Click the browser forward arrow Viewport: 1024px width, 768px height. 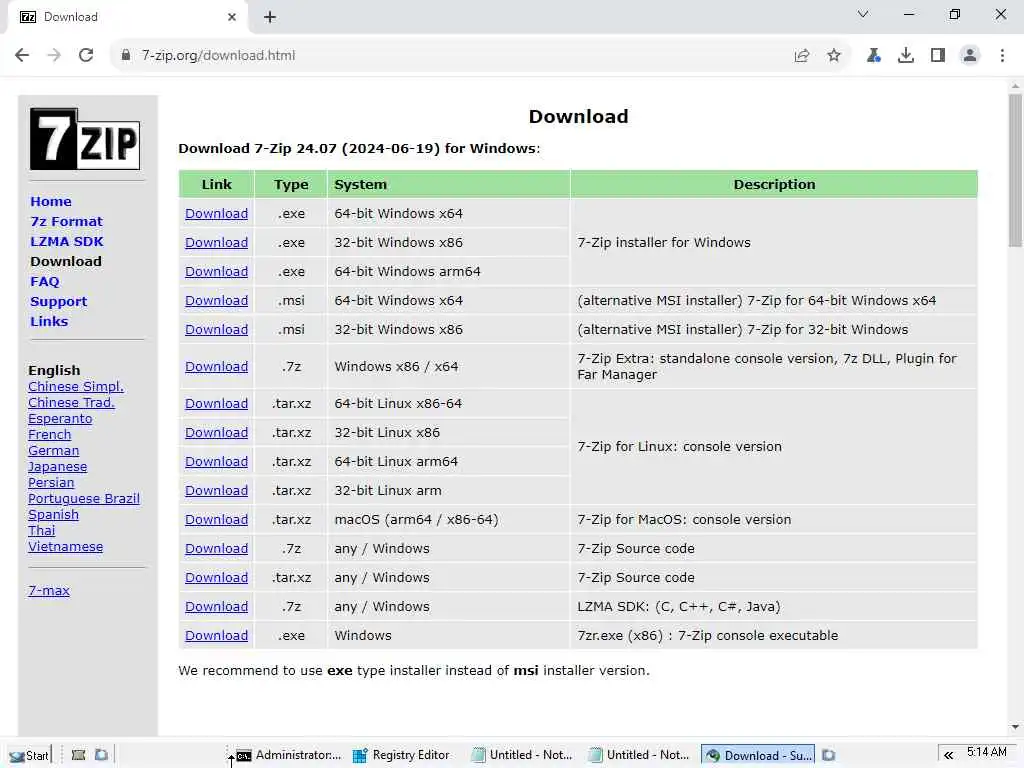tap(54, 56)
